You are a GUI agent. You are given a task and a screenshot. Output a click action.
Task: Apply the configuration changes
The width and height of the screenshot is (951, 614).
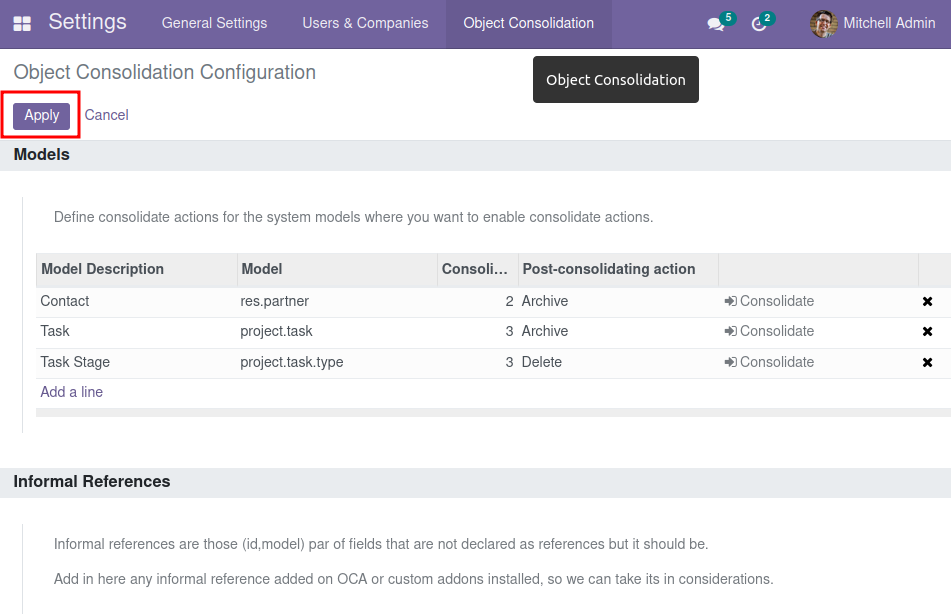coord(42,115)
